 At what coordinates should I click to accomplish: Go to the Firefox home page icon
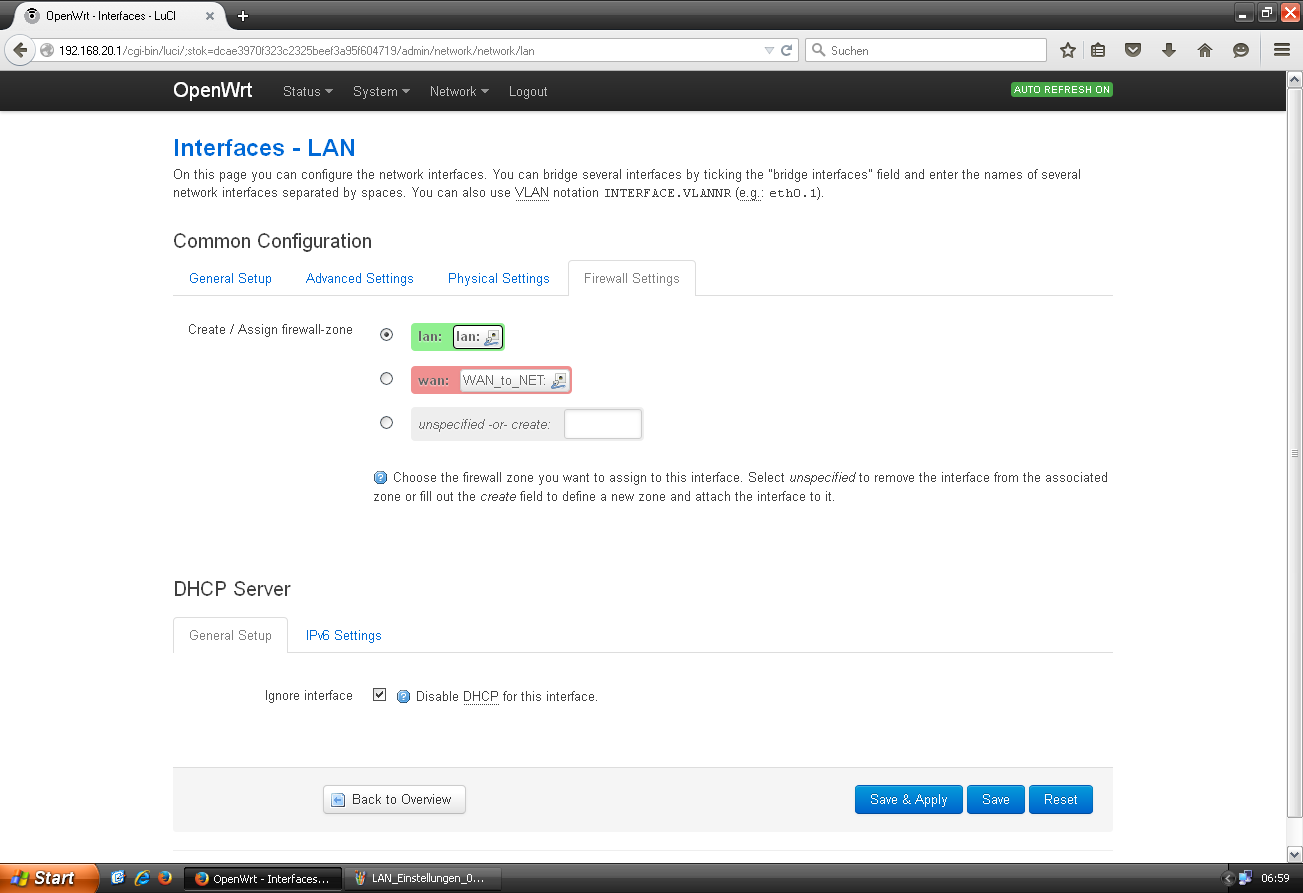coord(1204,50)
